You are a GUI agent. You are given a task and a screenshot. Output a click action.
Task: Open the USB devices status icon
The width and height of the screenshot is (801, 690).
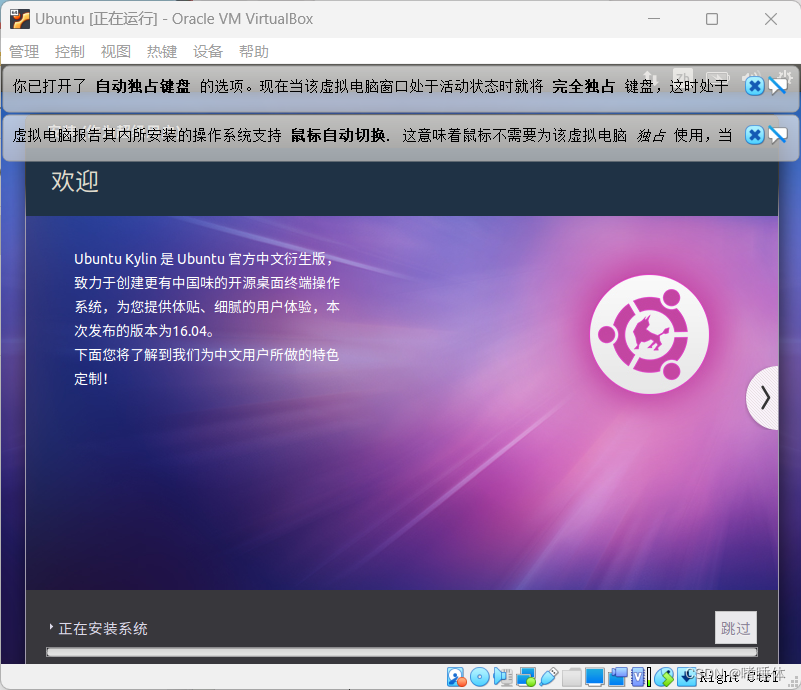point(549,677)
